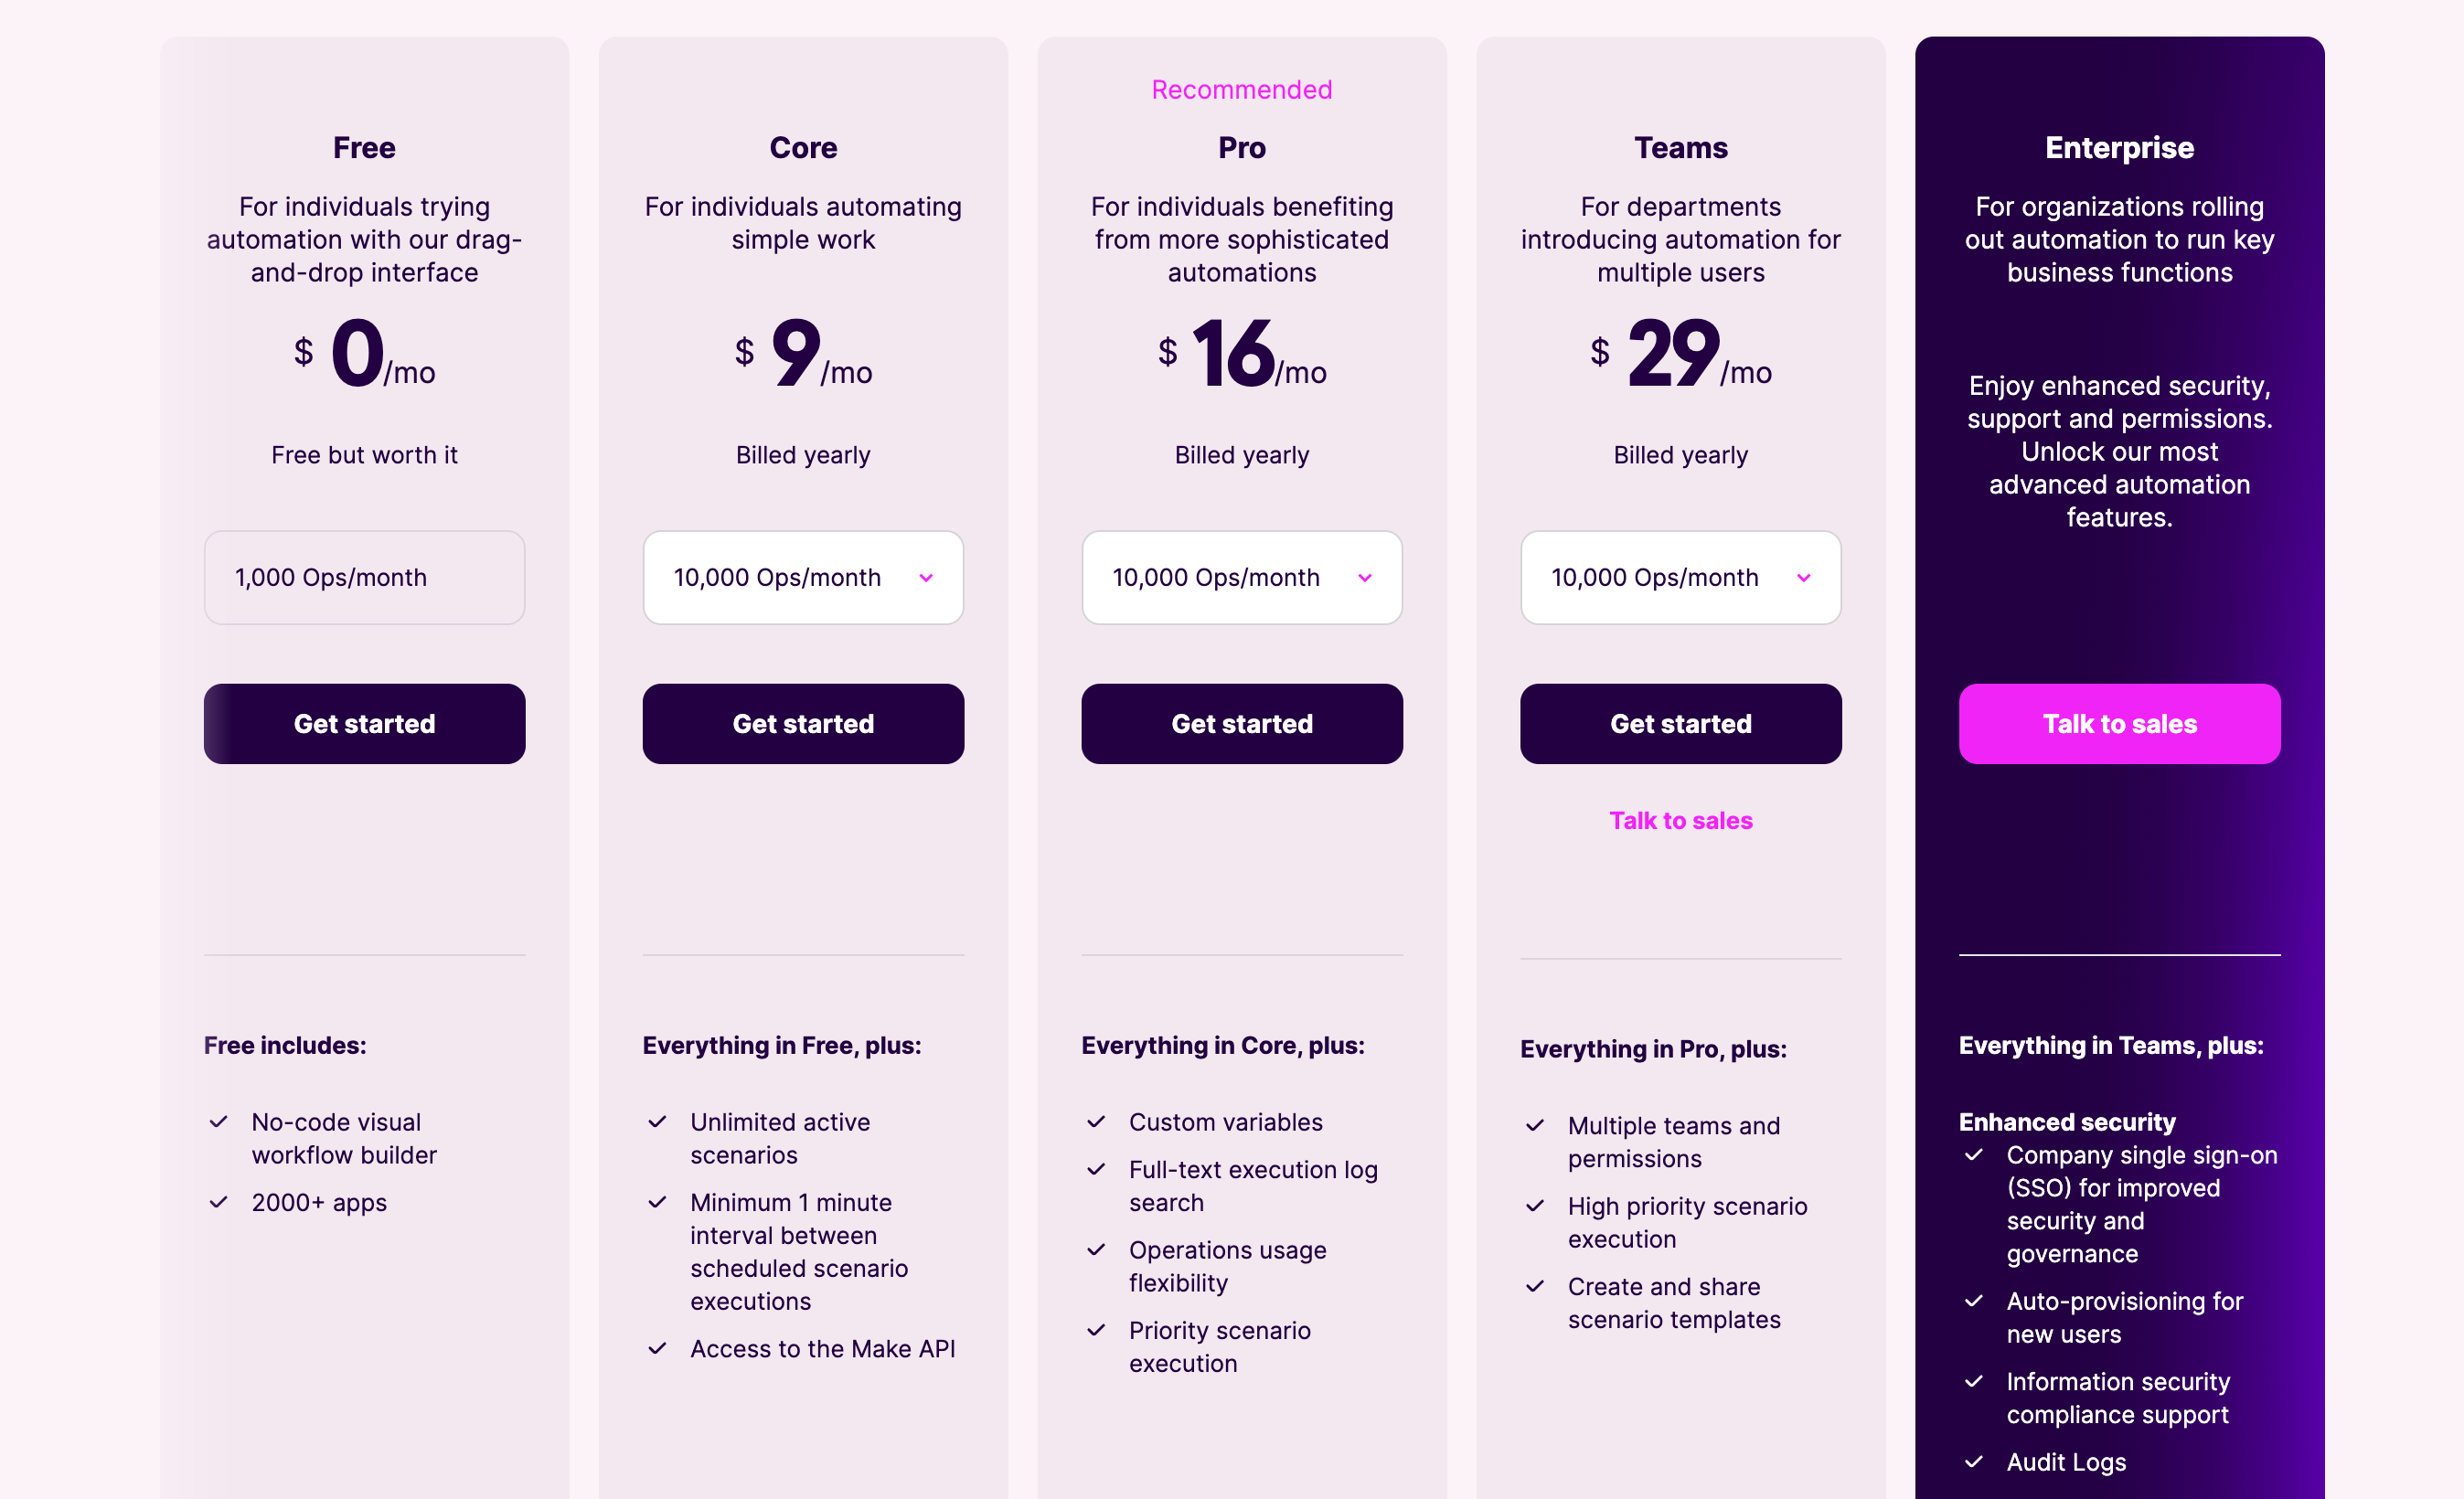Click the 1,000 Ops/month field under Free
2464x1499 pixels.
coord(364,578)
